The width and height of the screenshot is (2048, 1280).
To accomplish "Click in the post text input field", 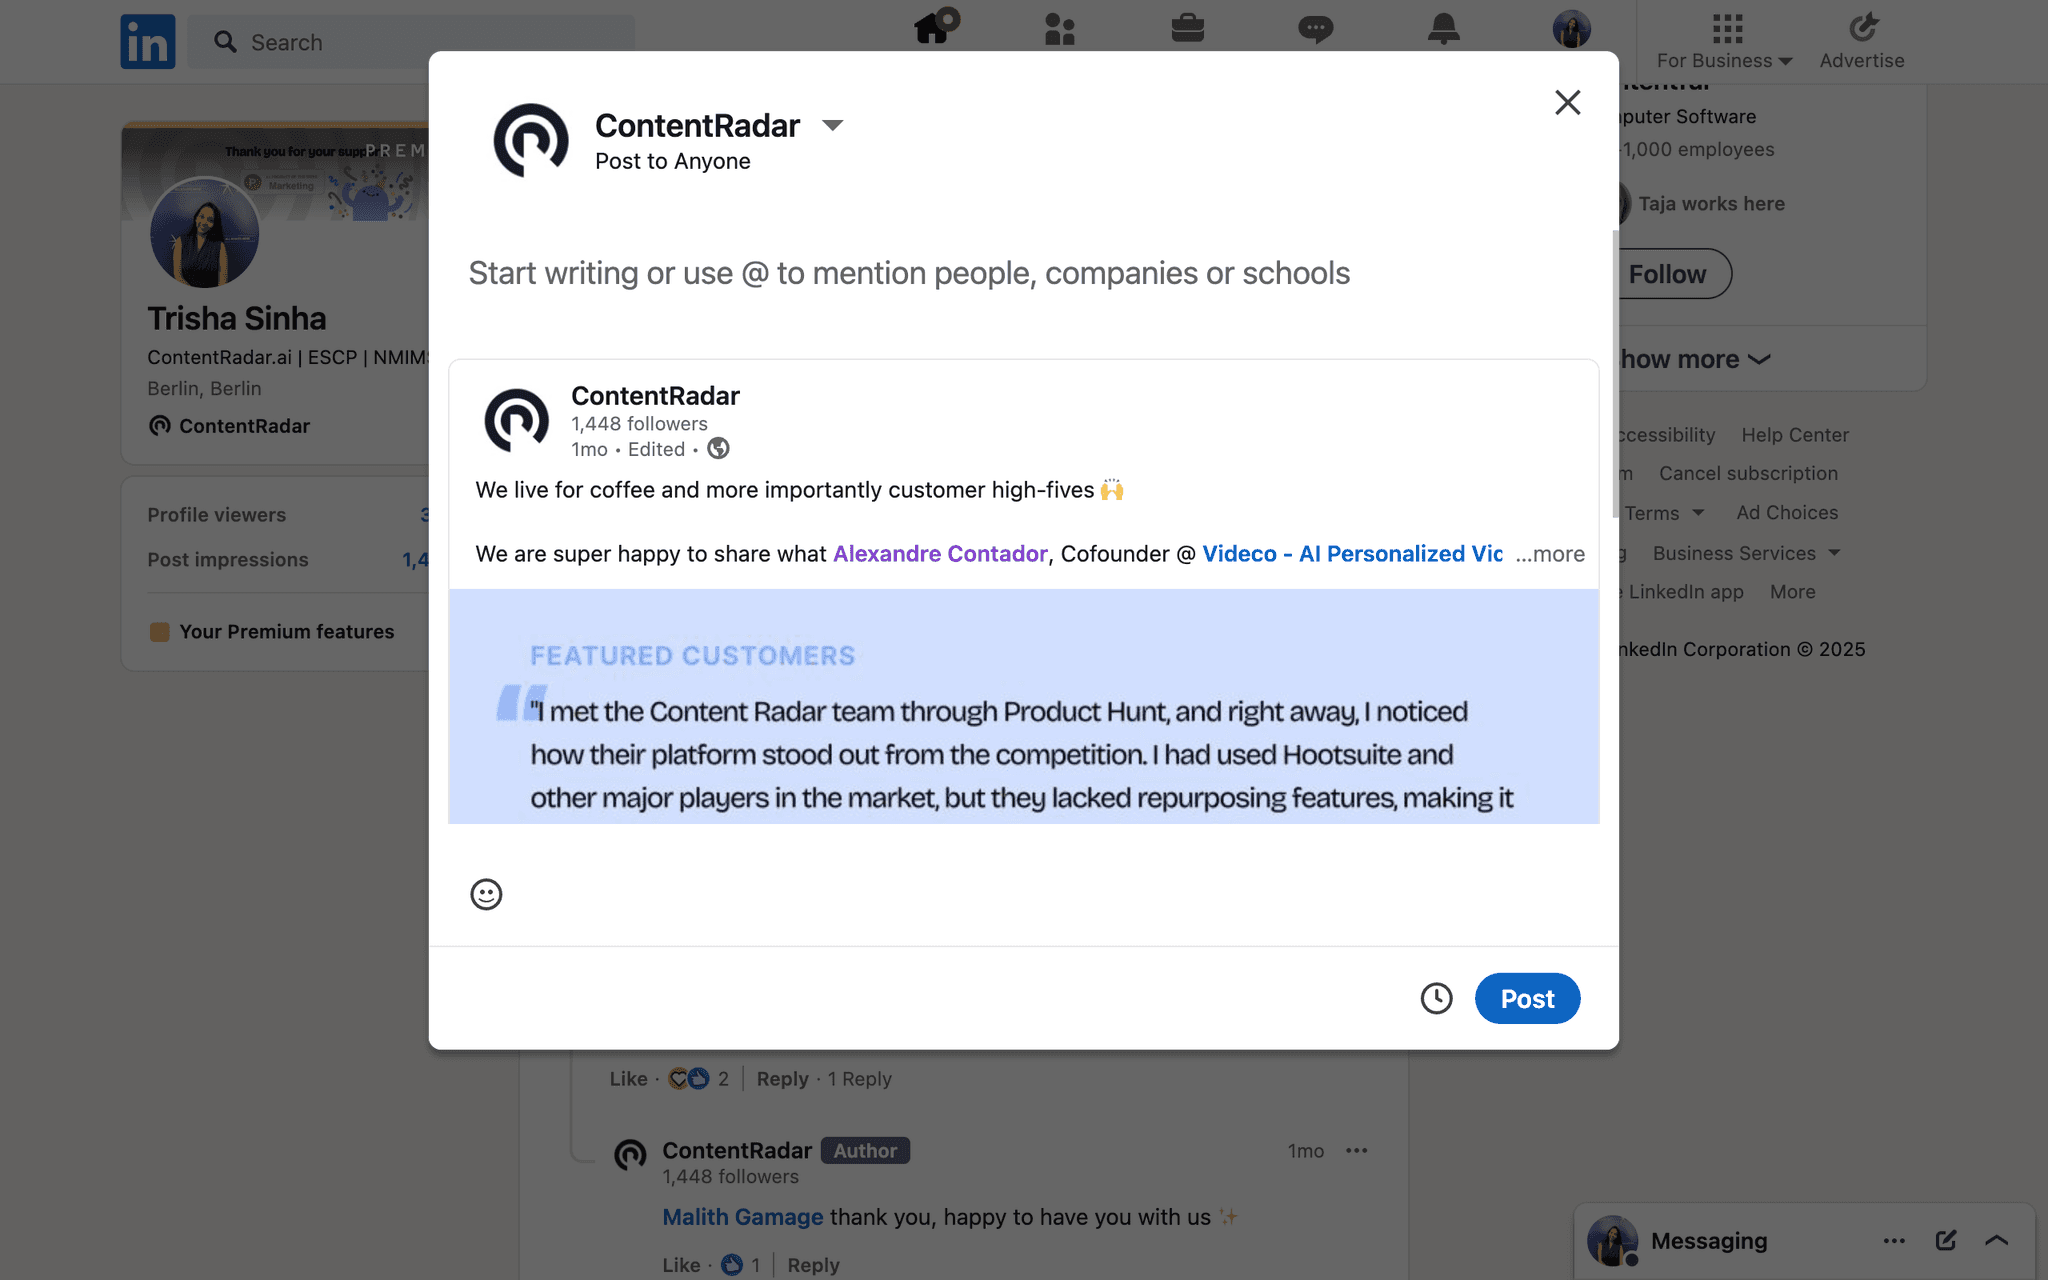I will tap(910, 272).
